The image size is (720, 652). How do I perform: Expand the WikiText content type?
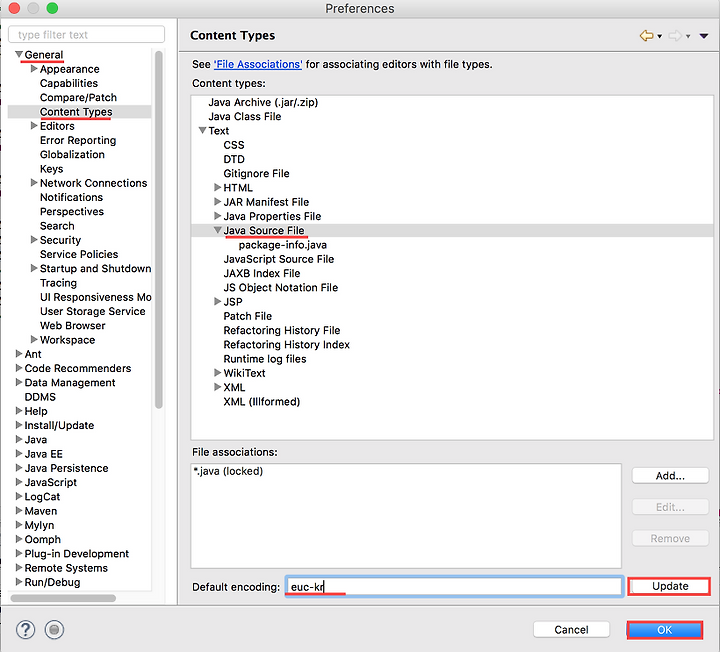(x=217, y=373)
